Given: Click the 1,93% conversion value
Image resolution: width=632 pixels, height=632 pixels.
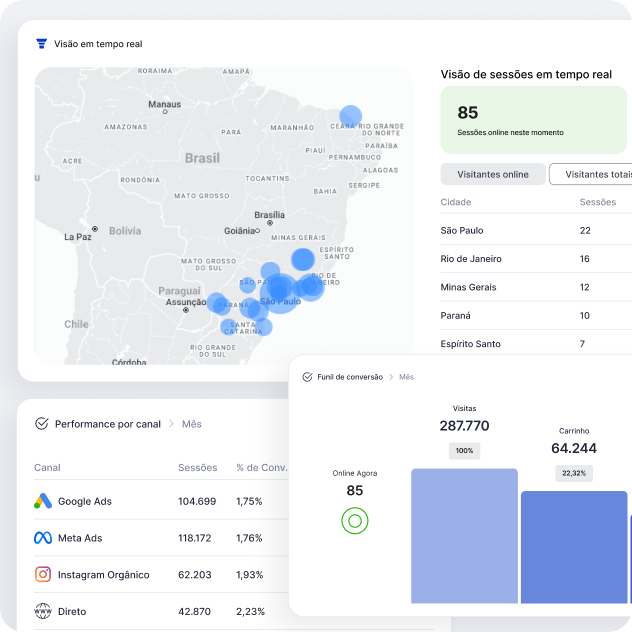Looking at the screenshot, I should [249, 575].
